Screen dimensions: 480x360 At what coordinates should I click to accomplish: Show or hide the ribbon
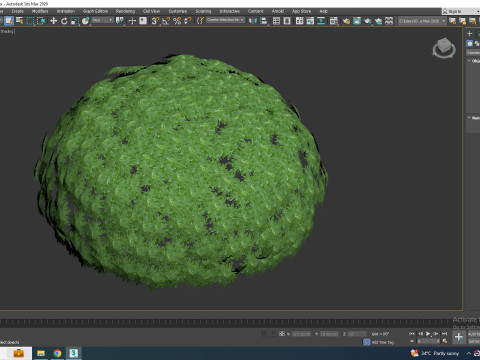[x=300, y=21]
